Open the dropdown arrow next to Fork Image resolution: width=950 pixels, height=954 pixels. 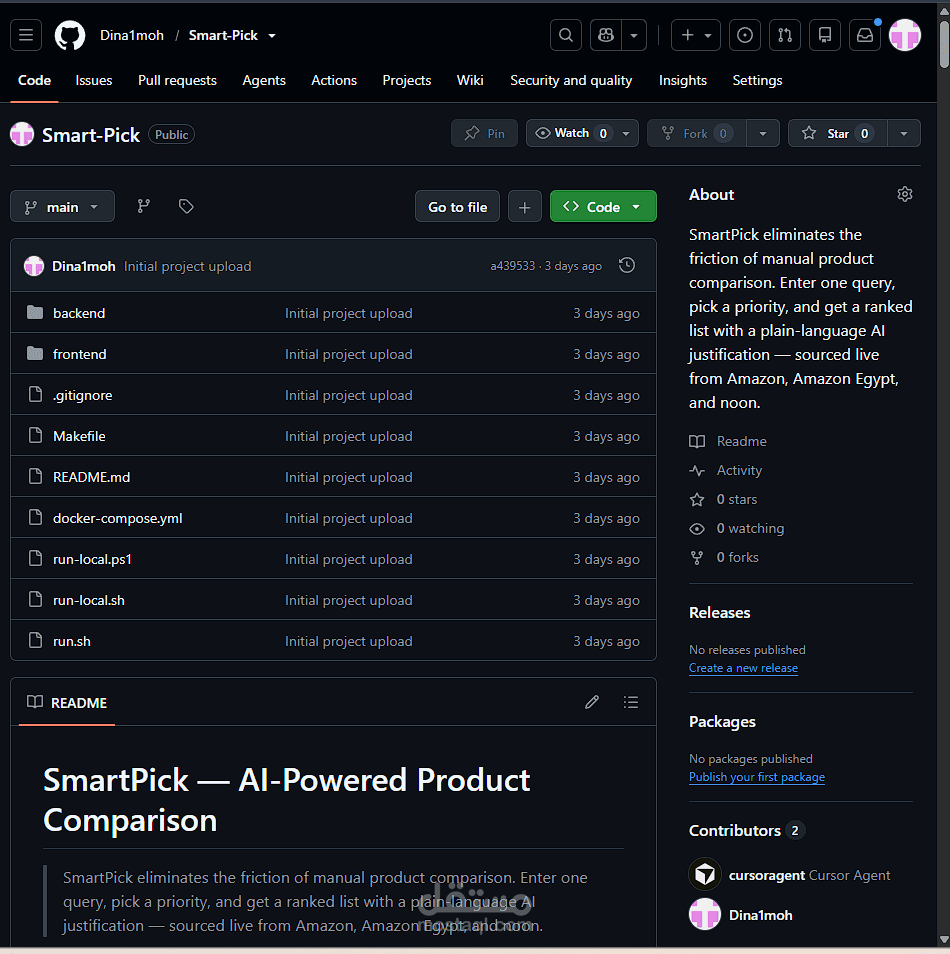point(763,133)
